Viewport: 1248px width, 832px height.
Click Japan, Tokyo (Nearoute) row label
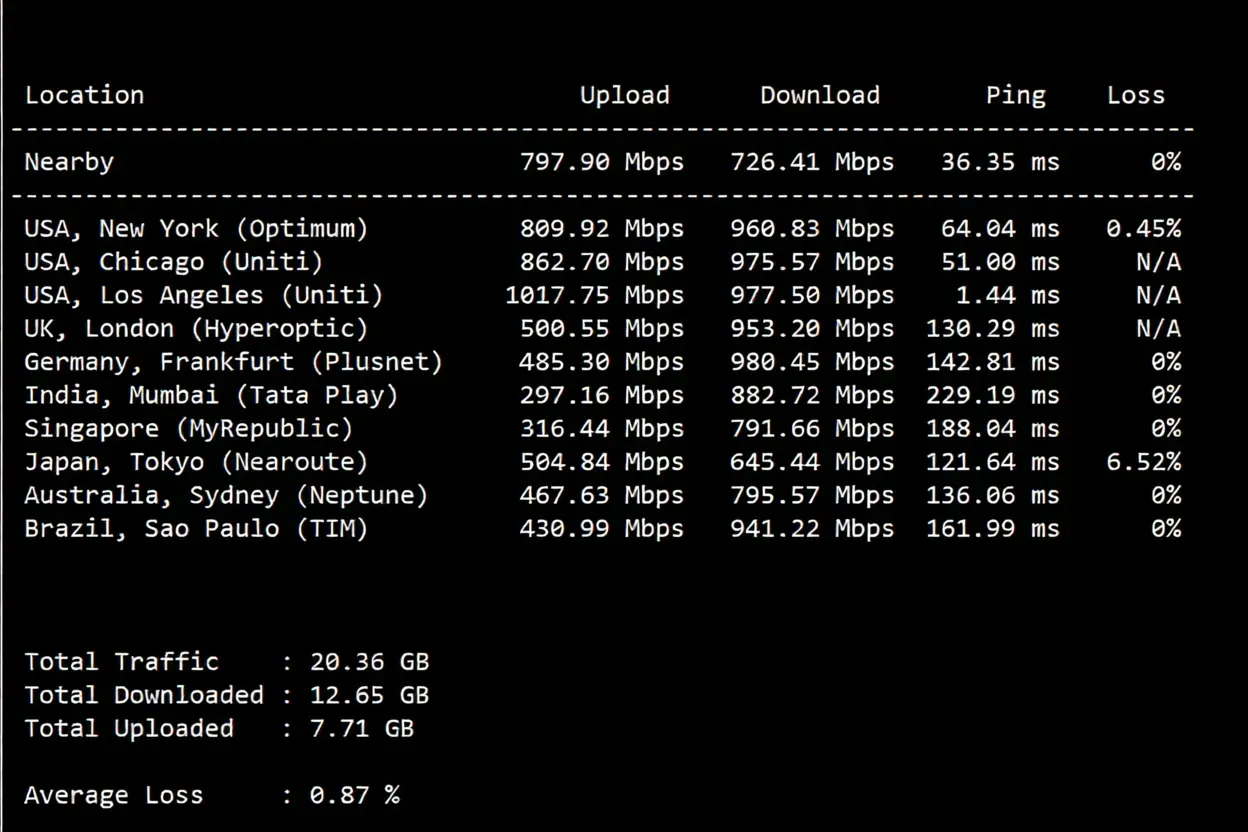click(197, 462)
